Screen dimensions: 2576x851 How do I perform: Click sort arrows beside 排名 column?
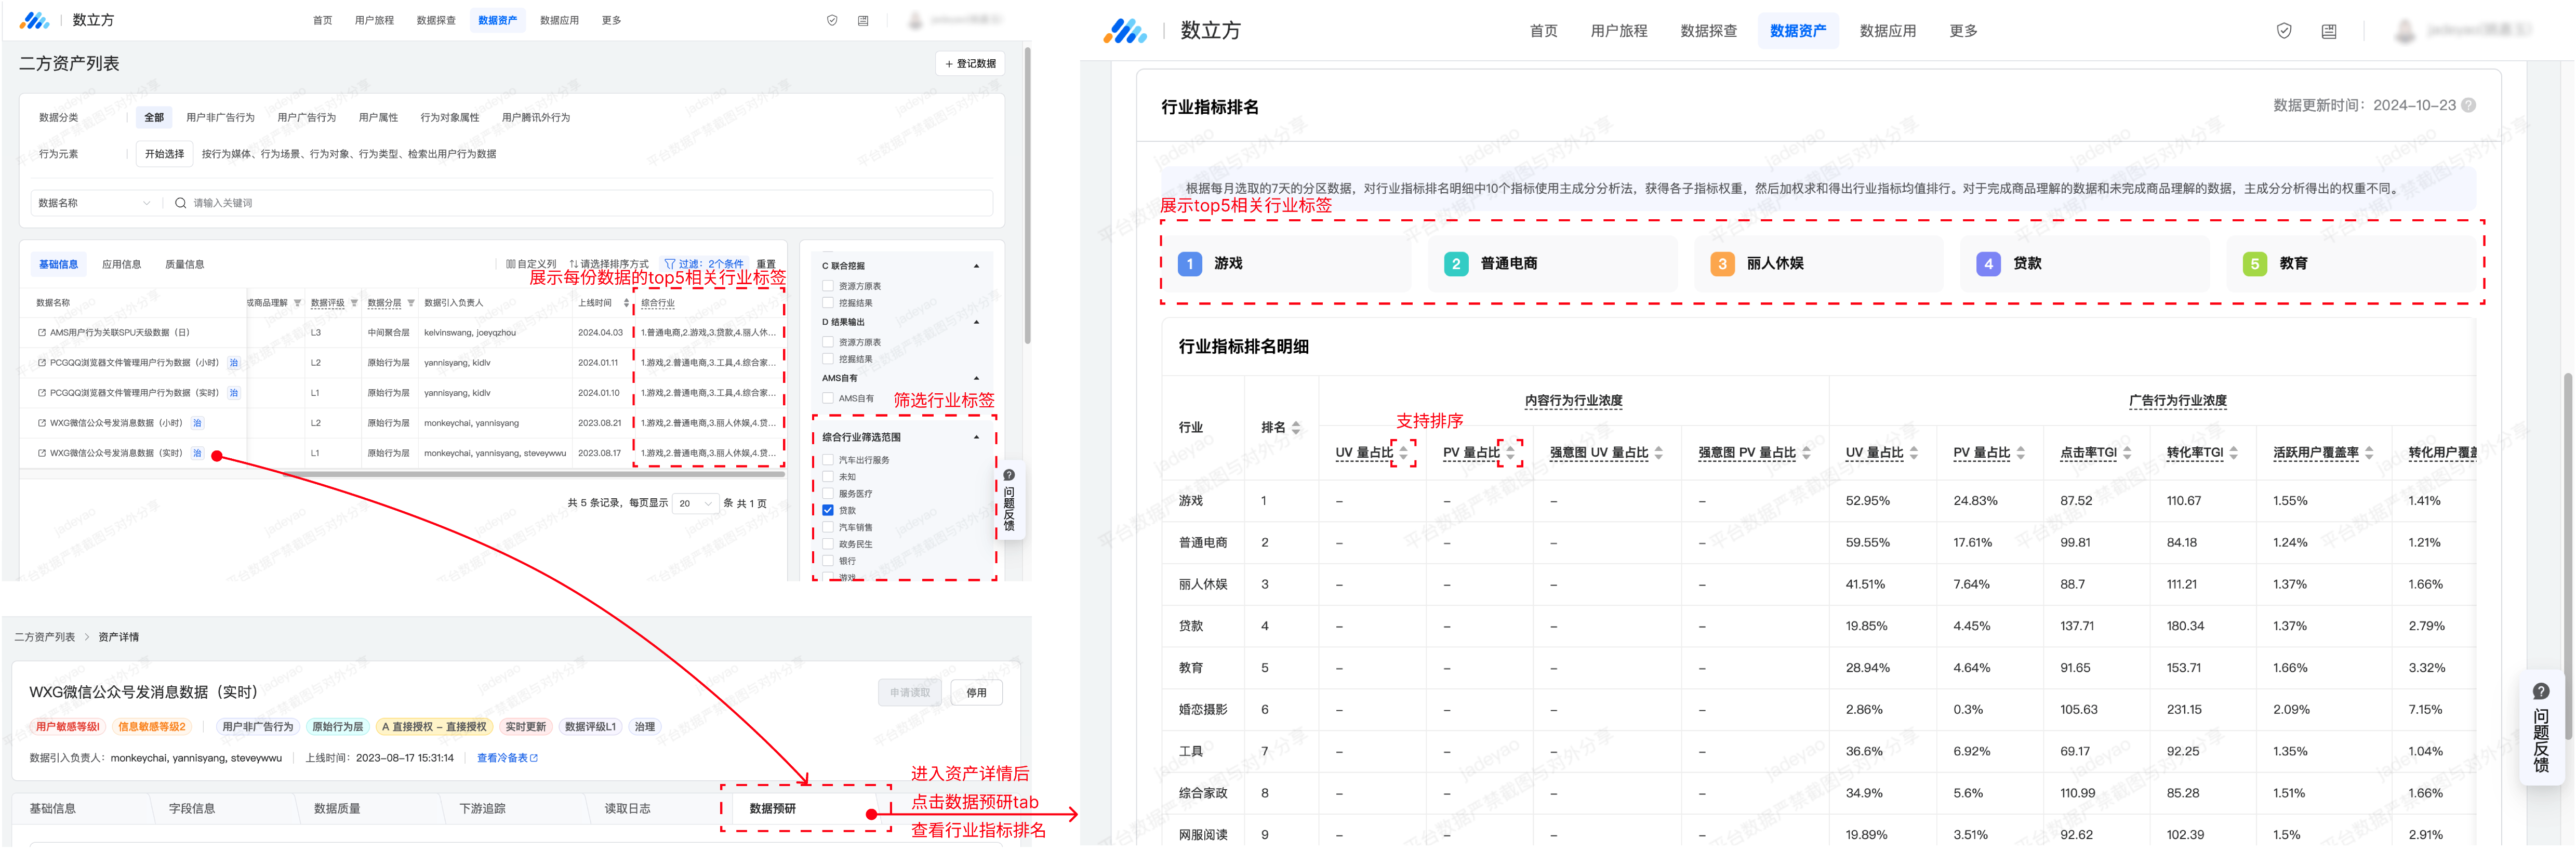click(x=1296, y=428)
